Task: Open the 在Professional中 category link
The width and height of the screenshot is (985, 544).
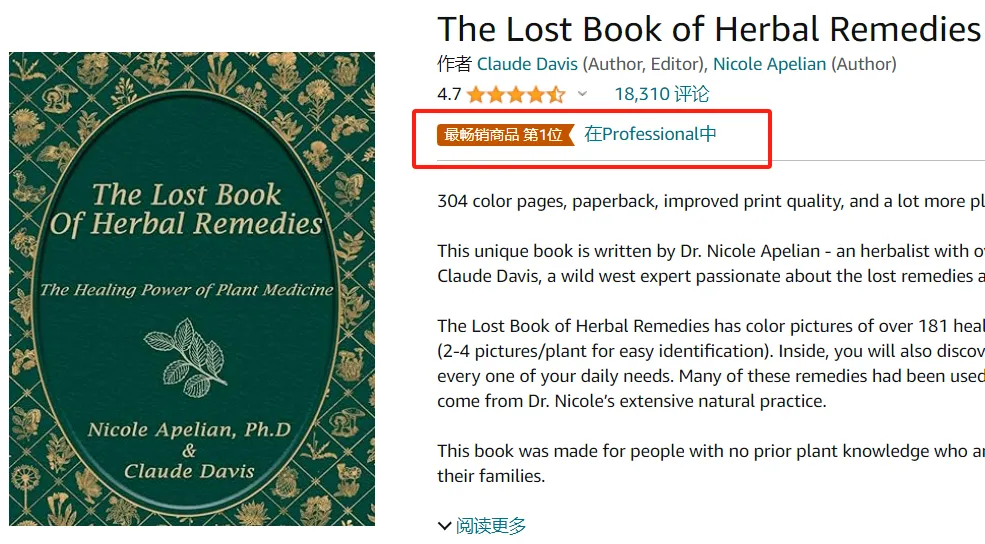Action: click(x=650, y=134)
